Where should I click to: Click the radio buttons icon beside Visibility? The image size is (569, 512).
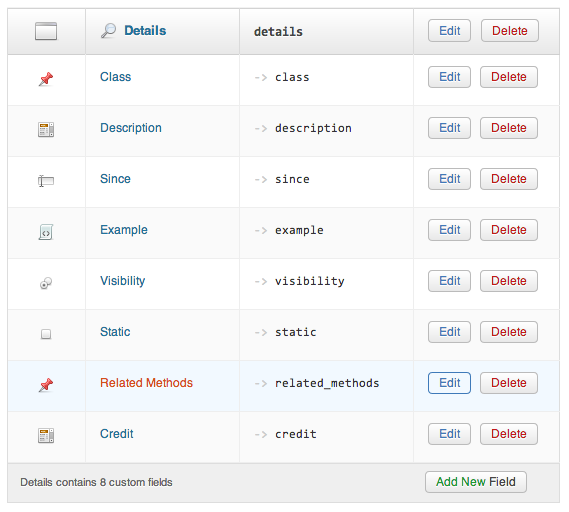[x=46, y=283]
